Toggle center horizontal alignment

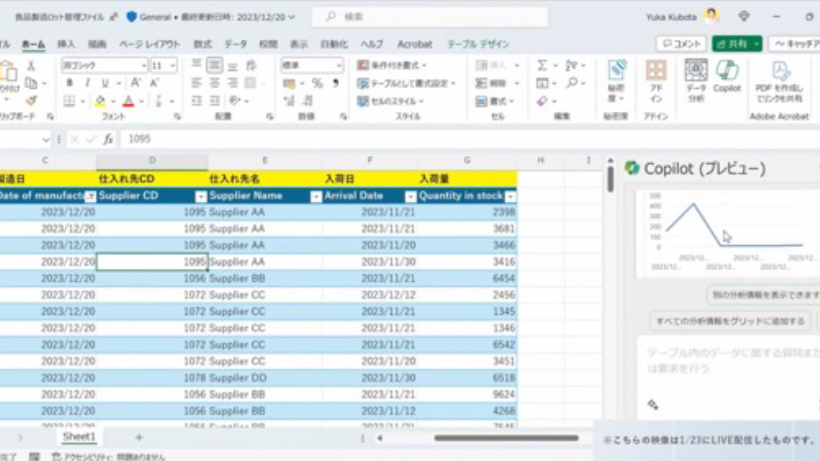point(214,84)
